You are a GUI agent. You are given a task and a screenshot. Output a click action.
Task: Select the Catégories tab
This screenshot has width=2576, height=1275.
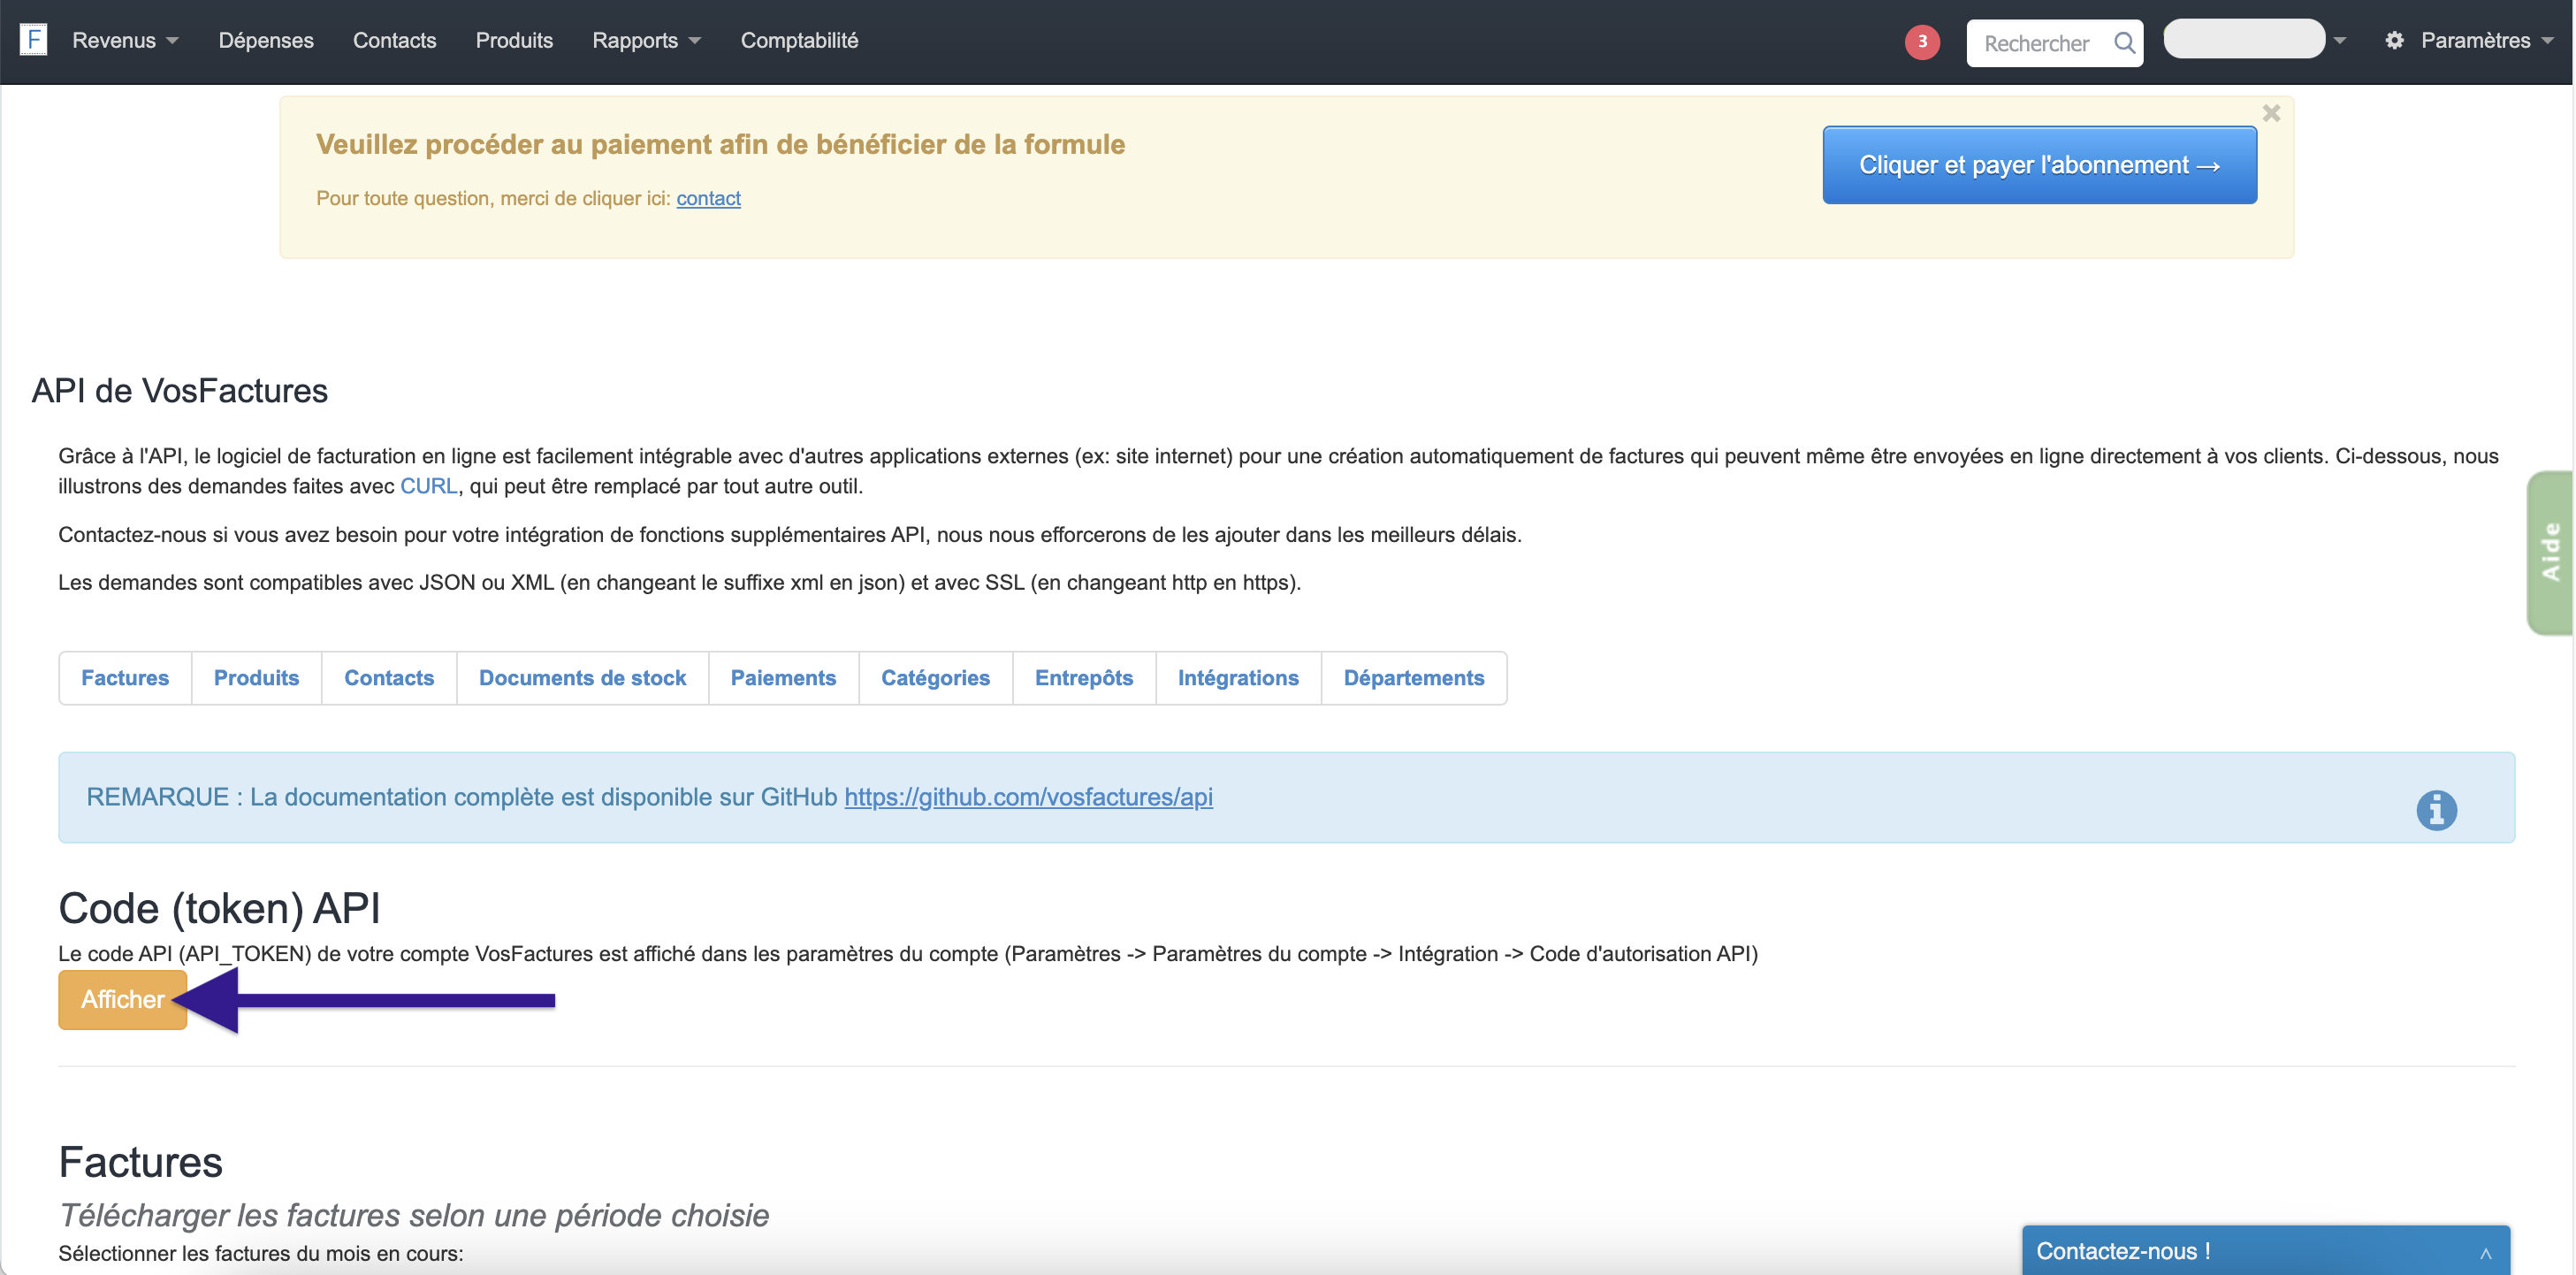(935, 678)
